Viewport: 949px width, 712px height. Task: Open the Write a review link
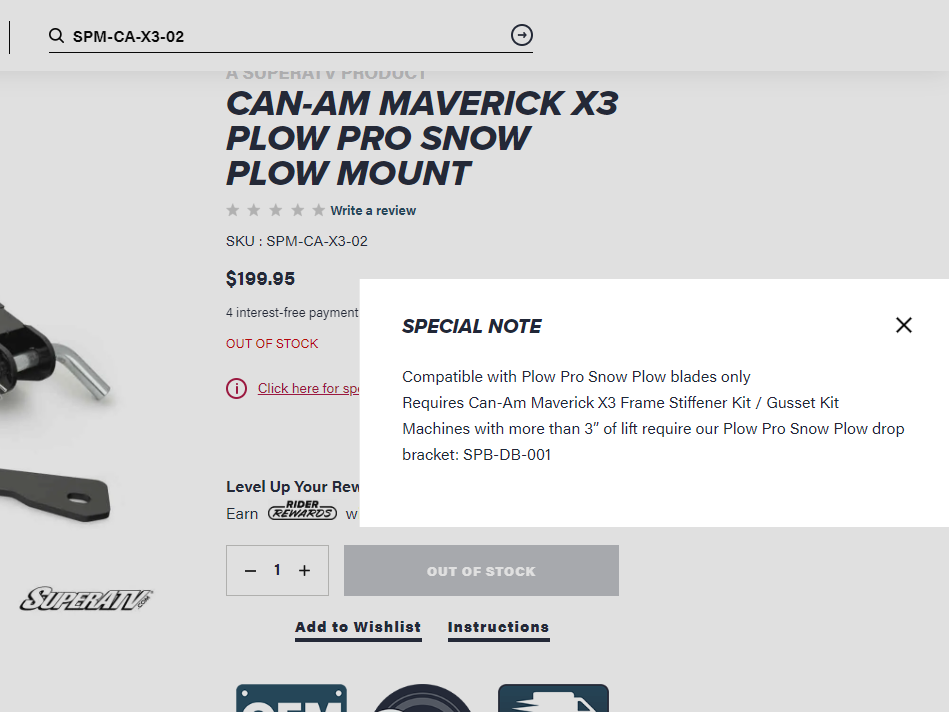[373, 210]
